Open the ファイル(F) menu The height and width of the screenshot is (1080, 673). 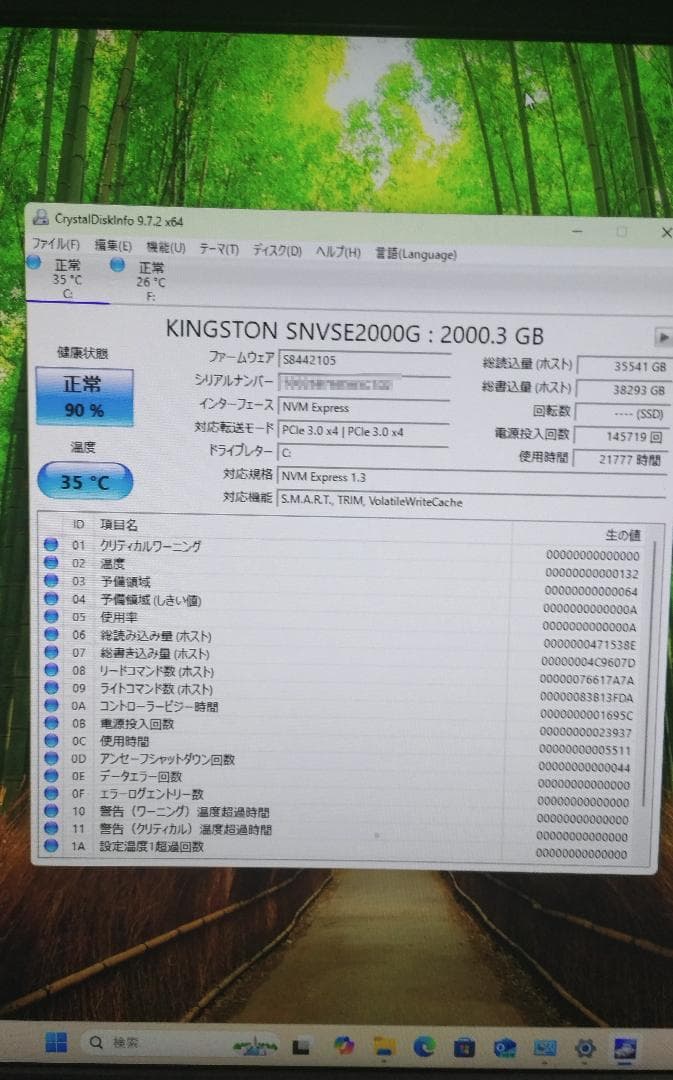(x=56, y=244)
